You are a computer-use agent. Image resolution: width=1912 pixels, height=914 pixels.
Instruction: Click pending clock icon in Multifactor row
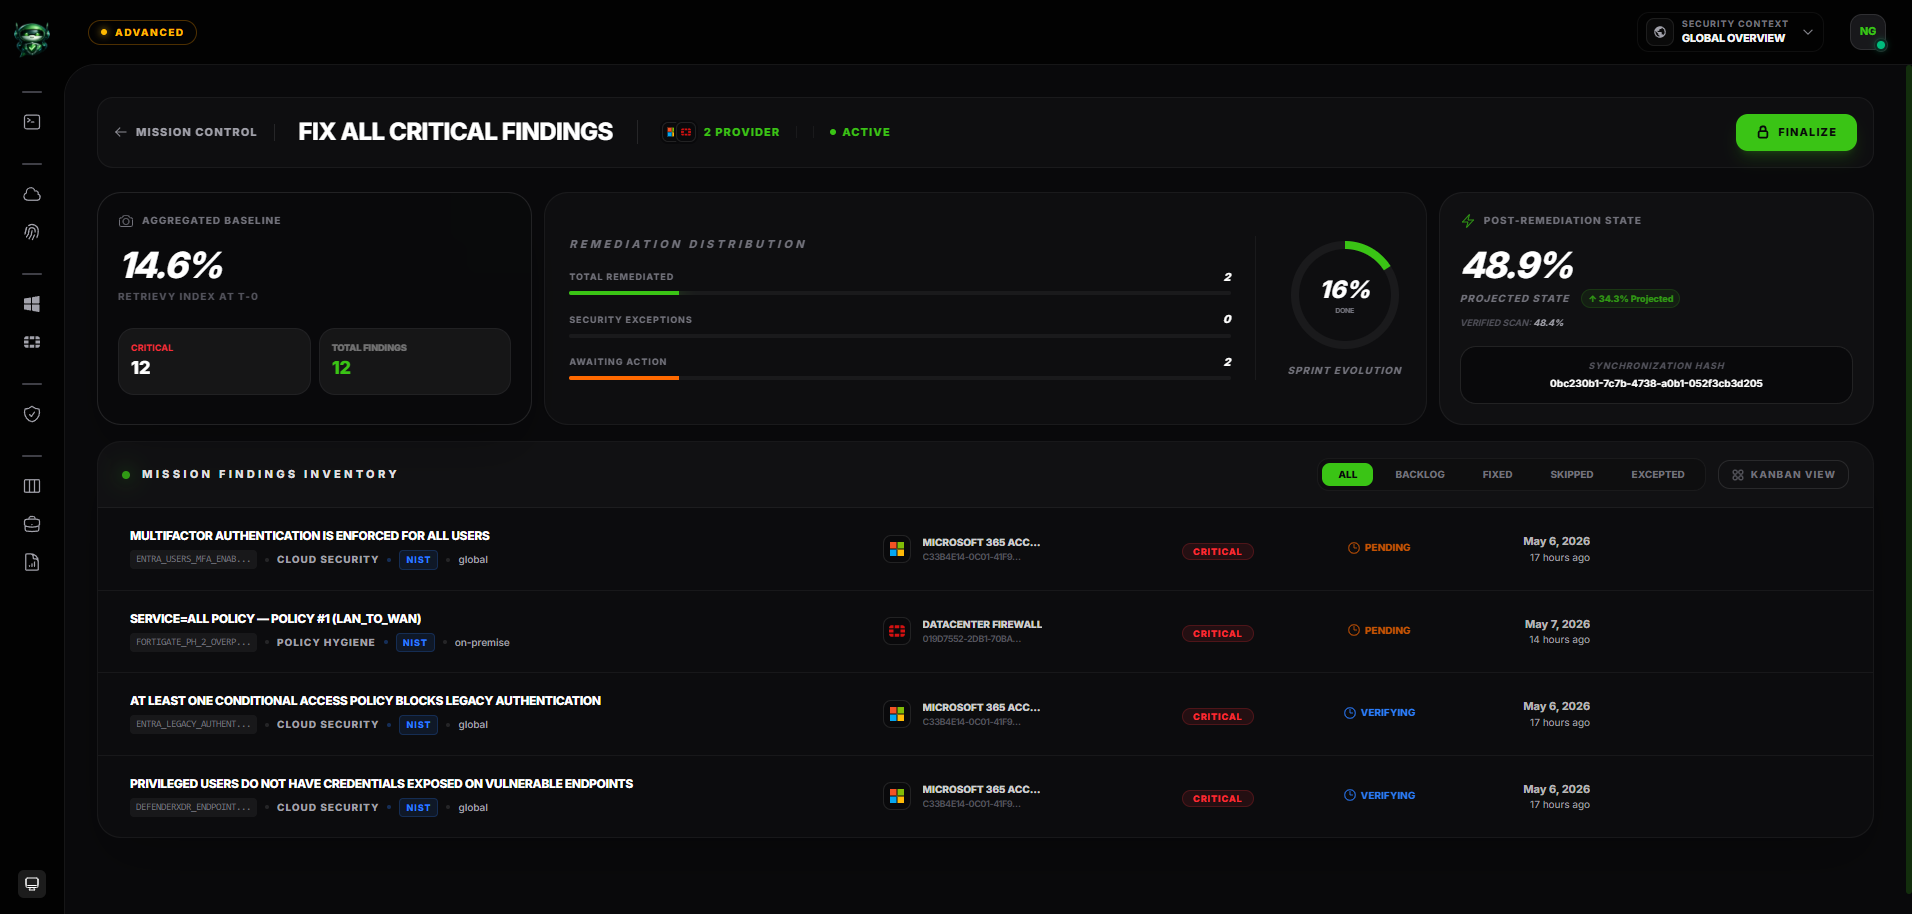[x=1354, y=548]
